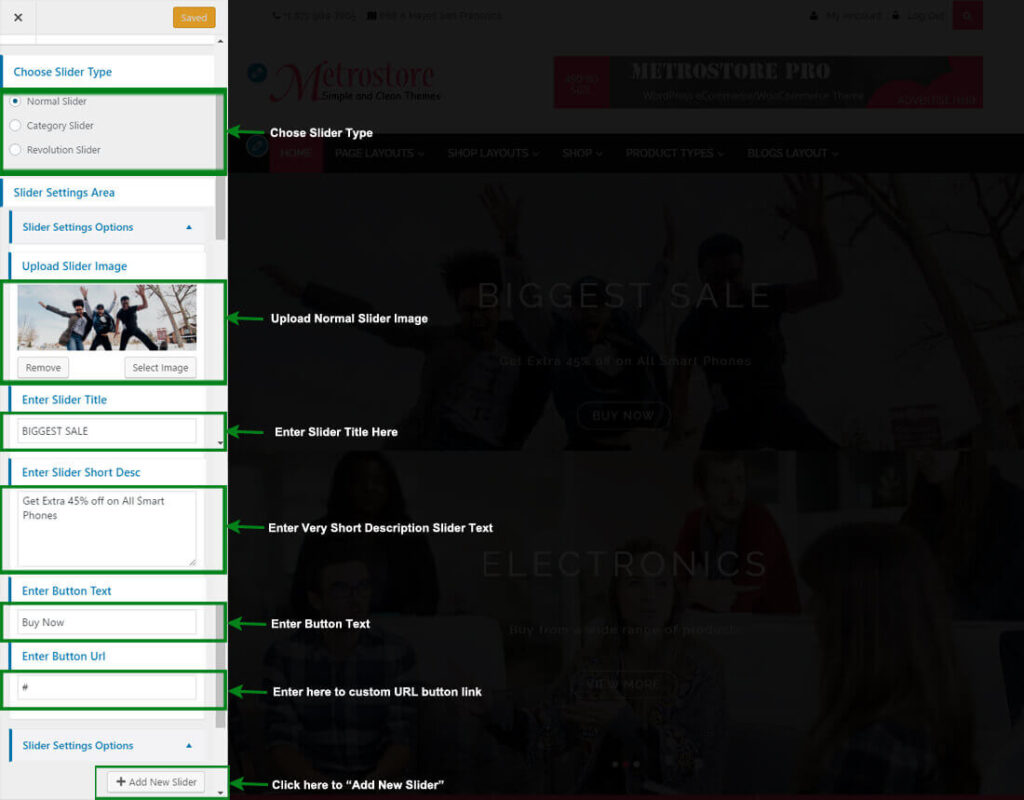The width and height of the screenshot is (1024, 800).
Task: Collapse the first Slider Settings Options section
Action: pos(189,227)
